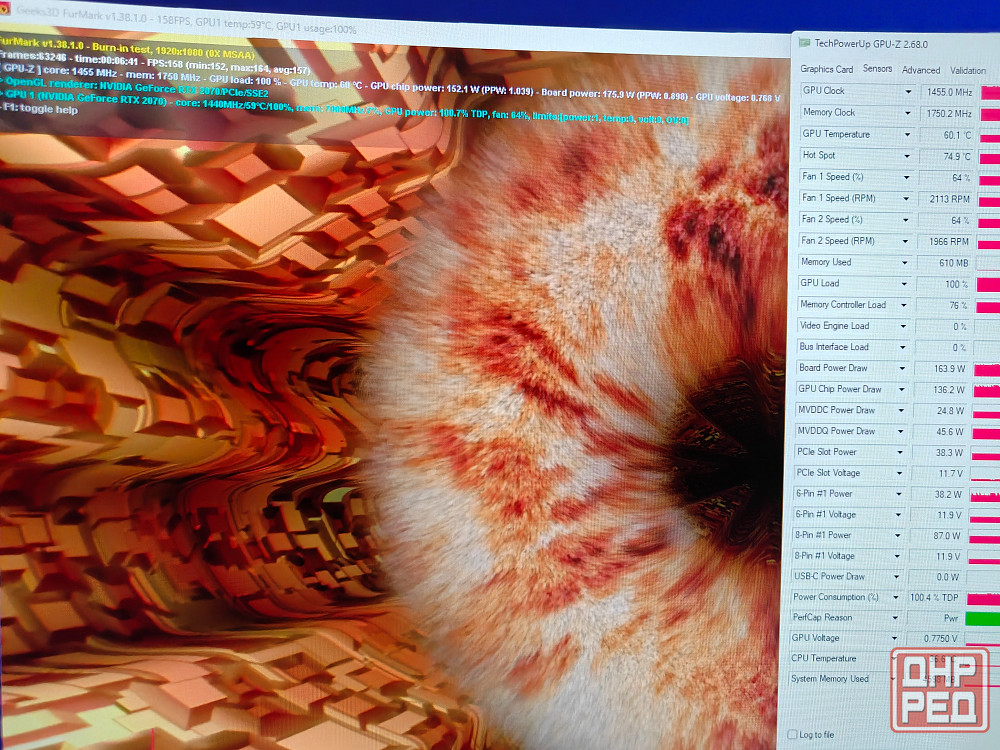Switch to the Graphics Card tab
The image size is (1000, 750).
coord(826,69)
